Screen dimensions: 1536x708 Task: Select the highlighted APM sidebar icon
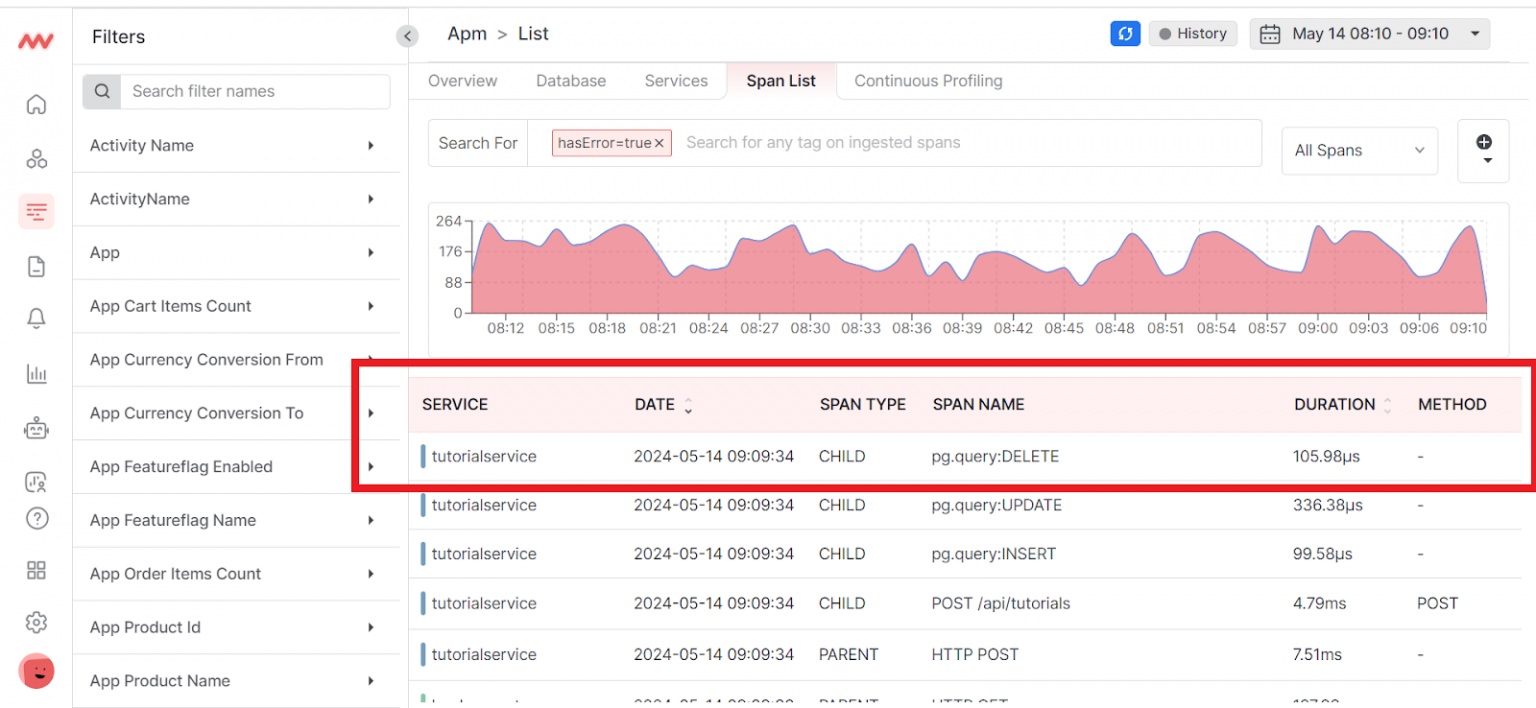click(36, 211)
